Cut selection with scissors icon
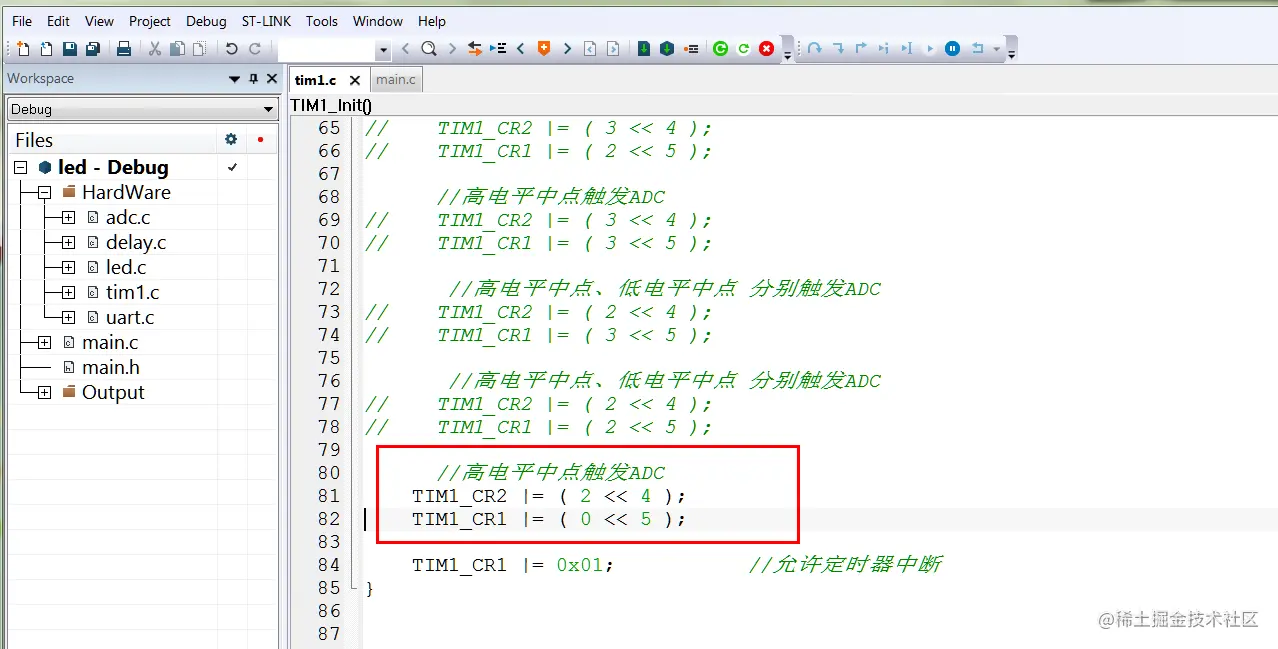The height and width of the screenshot is (649, 1278). [x=155, y=48]
